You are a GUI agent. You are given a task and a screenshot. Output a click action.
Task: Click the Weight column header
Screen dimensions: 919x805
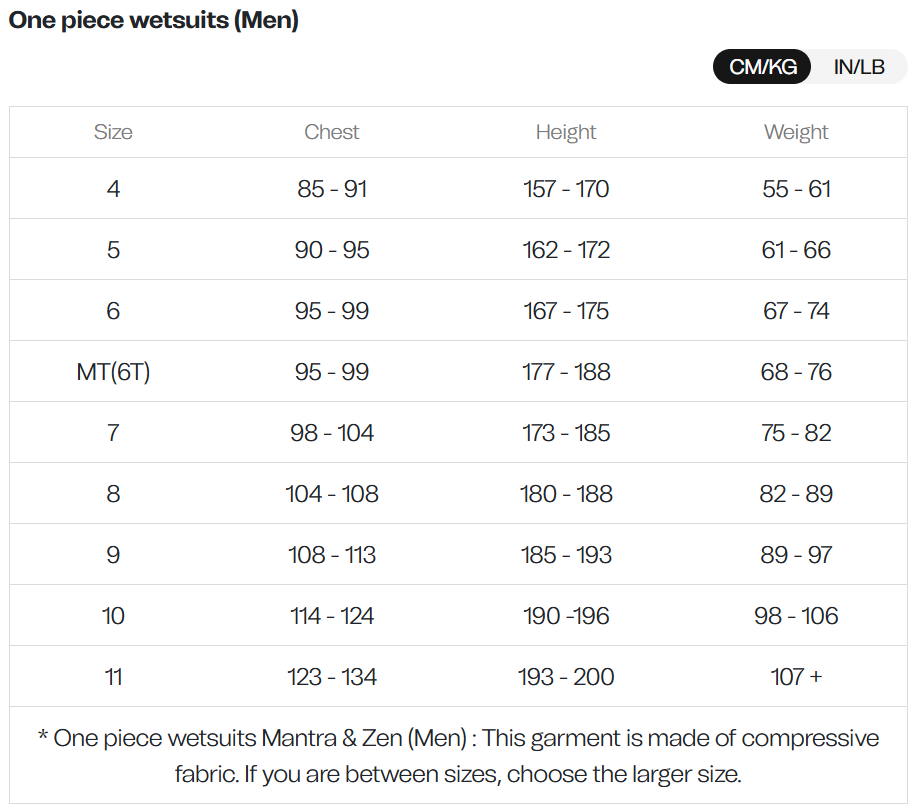pyautogui.click(x=796, y=131)
